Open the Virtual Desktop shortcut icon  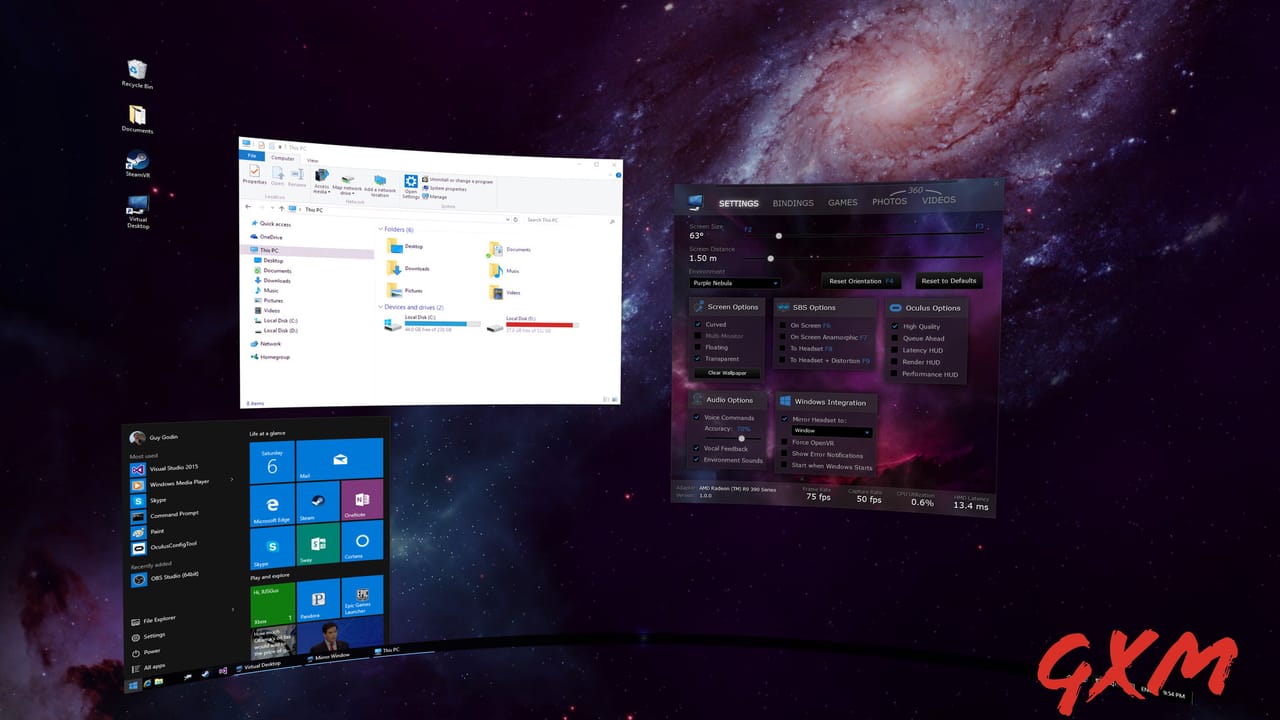pos(138,211)
